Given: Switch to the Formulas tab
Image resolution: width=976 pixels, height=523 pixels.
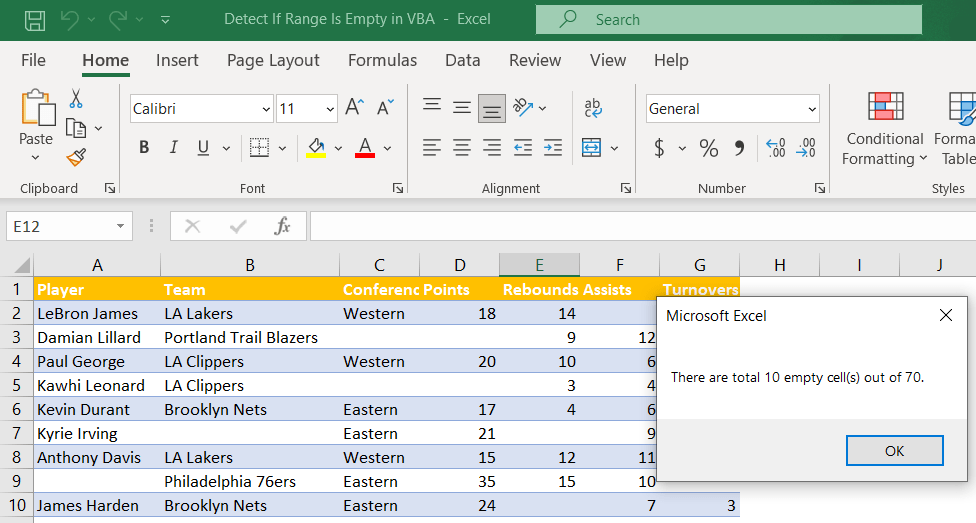Looking at the screenshot, I should [x=382, y=60].
